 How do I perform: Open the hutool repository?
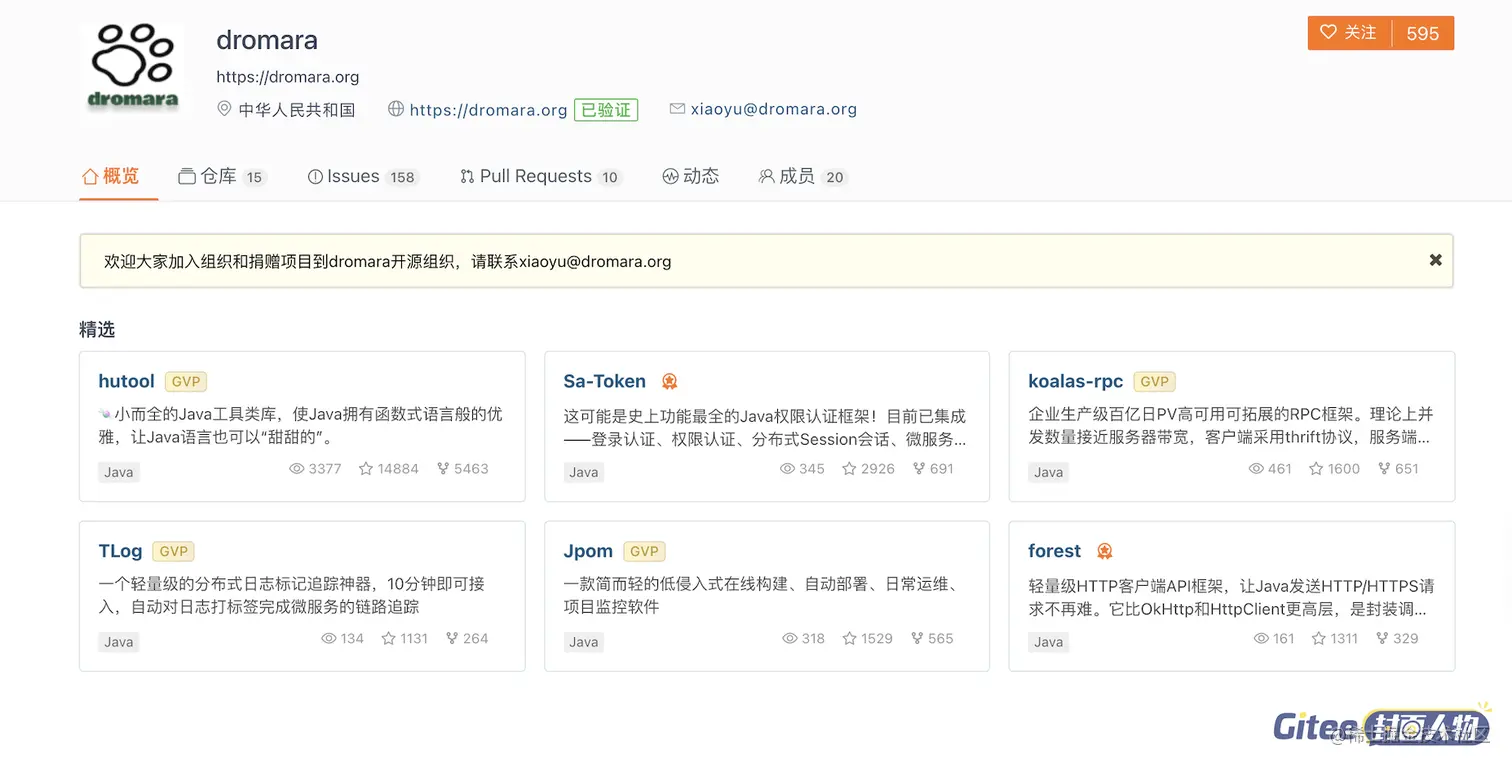pyautogui.click(x=126, y=381)
